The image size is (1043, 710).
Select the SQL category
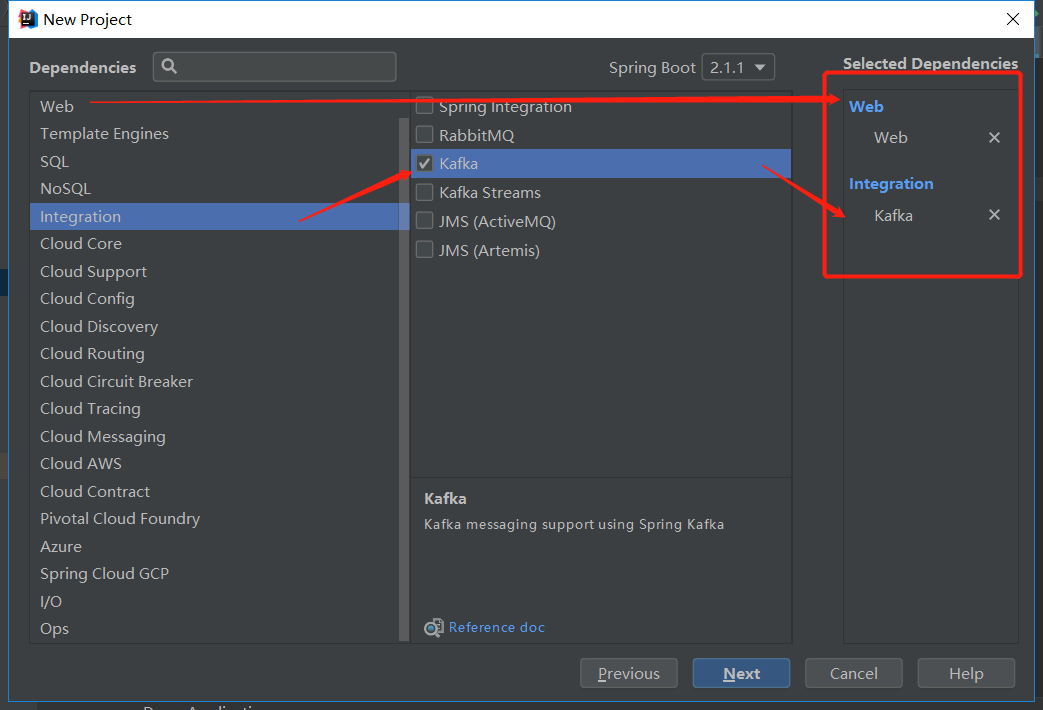tap(214, 162)
